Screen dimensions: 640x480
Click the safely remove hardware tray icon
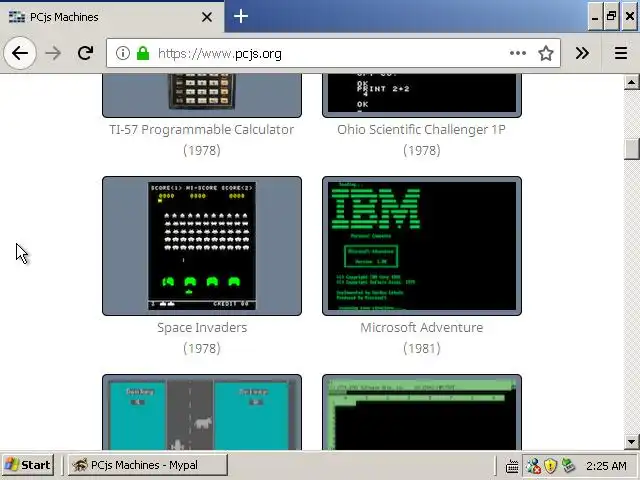click(x=568, y=465)
